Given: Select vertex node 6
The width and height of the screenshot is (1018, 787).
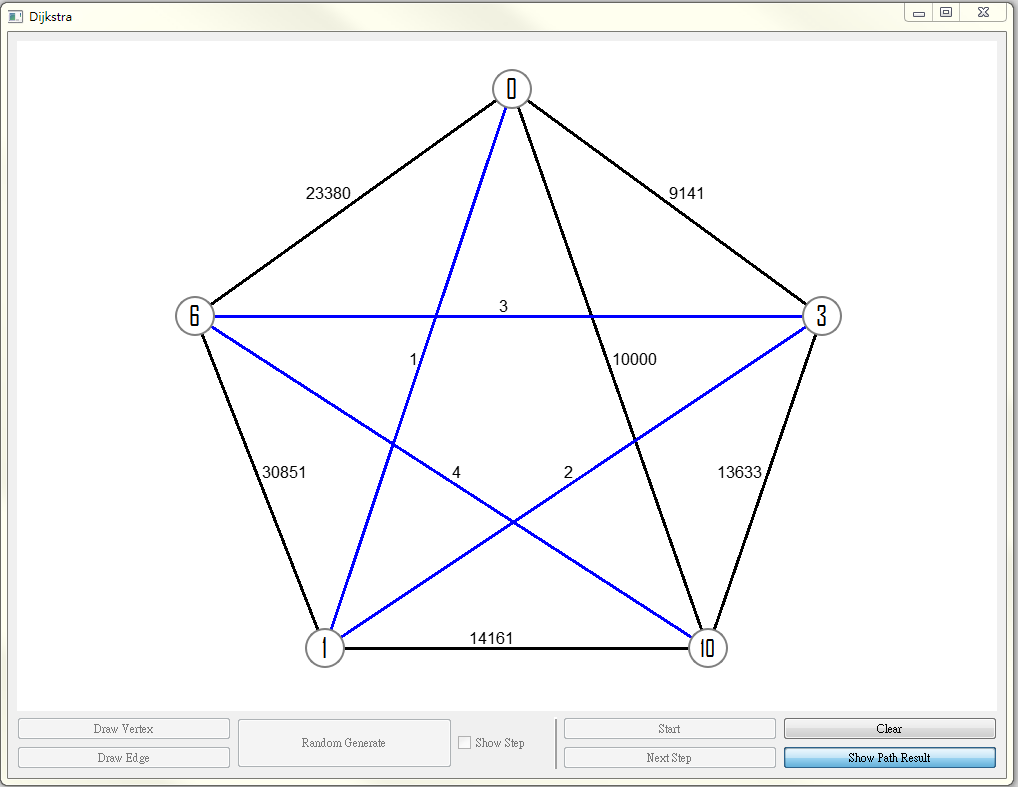Looking at the screenshot, I should click(x=195, y=316).
